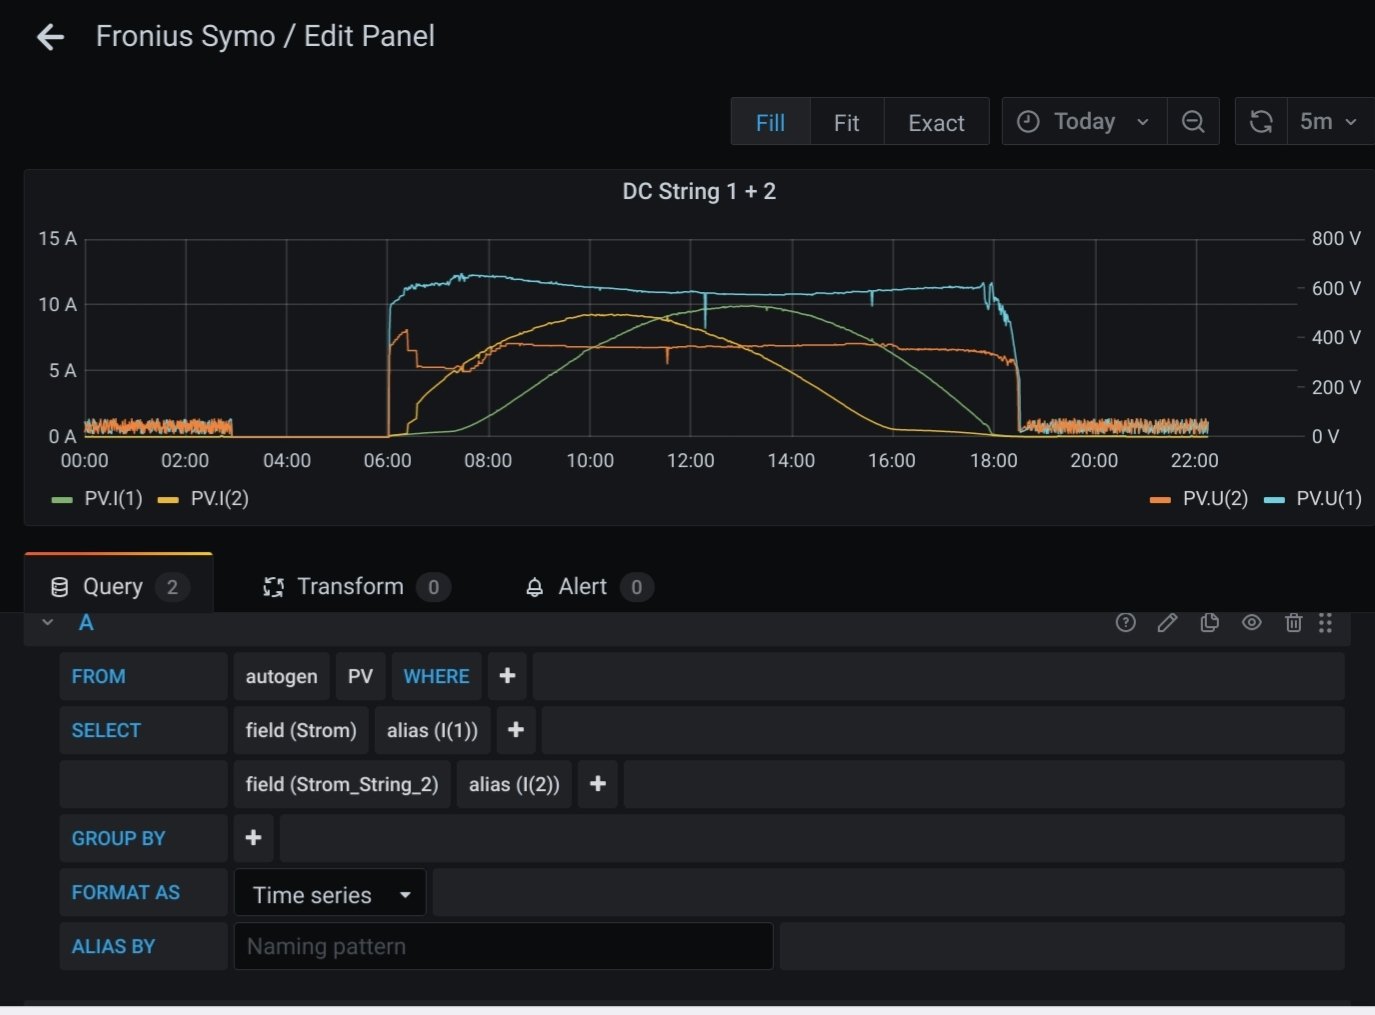Click the pencil edit icon for query A
Viewport: 1375px width, 1015px height.
pyautogui.click(x=1167, y=623)
